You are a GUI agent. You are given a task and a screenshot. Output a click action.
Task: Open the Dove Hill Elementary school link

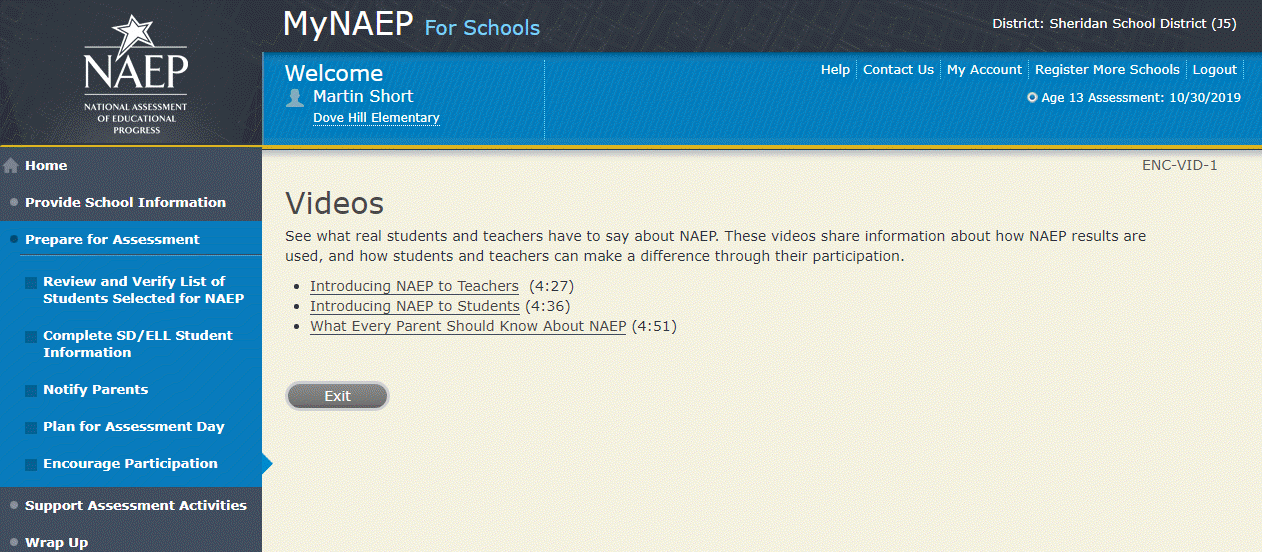376,118
